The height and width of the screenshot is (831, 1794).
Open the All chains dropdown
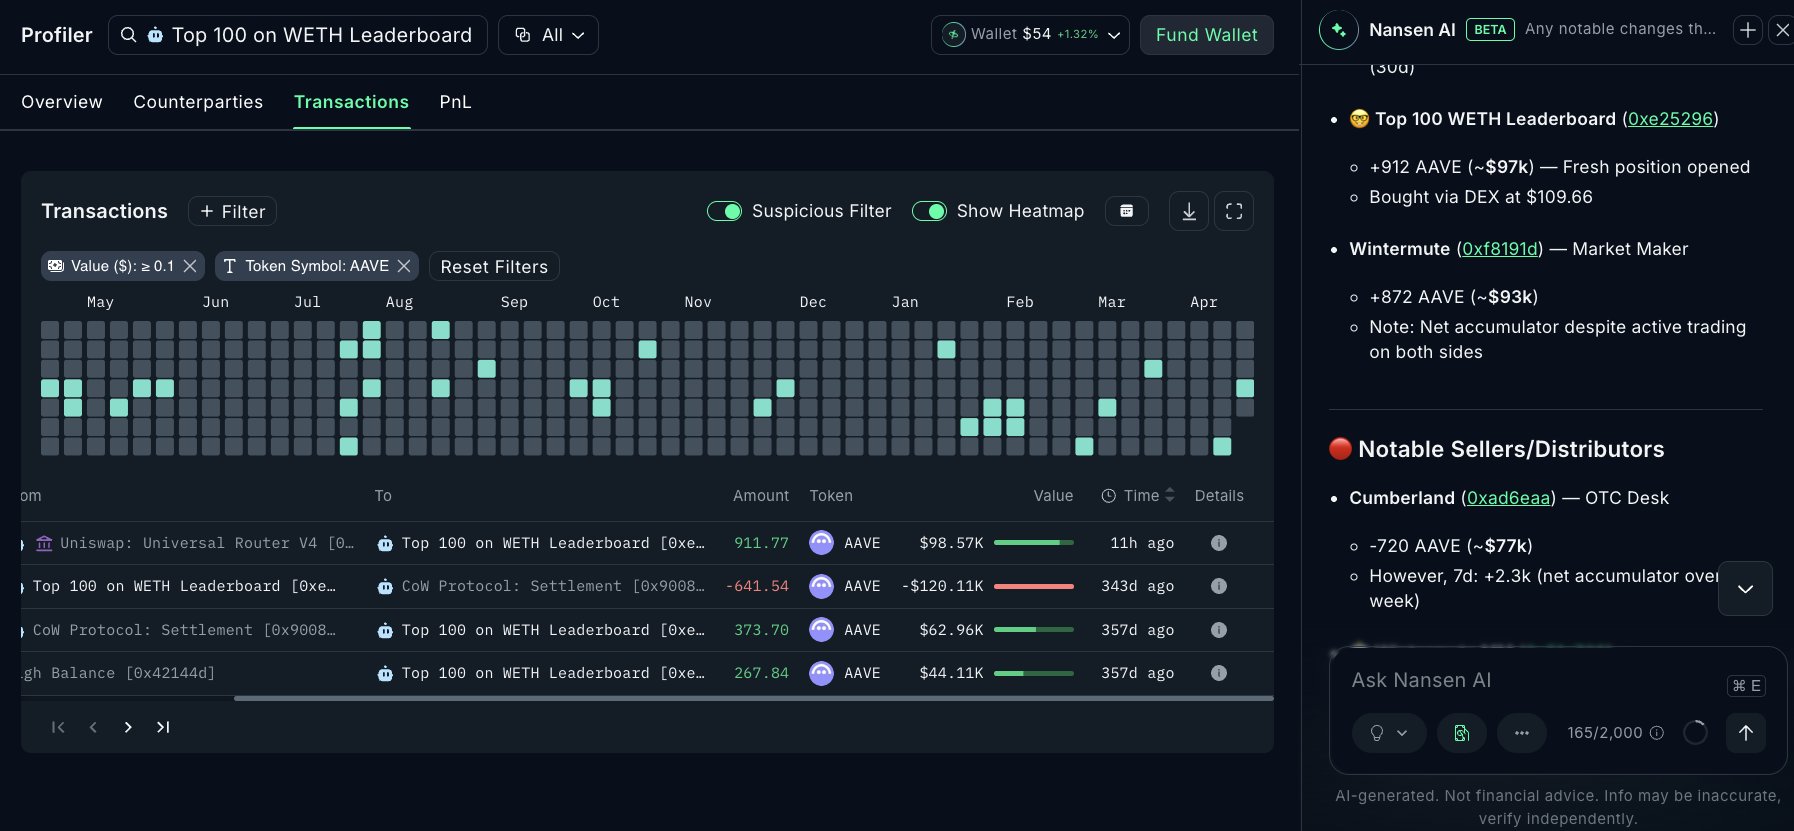[548, 35]
